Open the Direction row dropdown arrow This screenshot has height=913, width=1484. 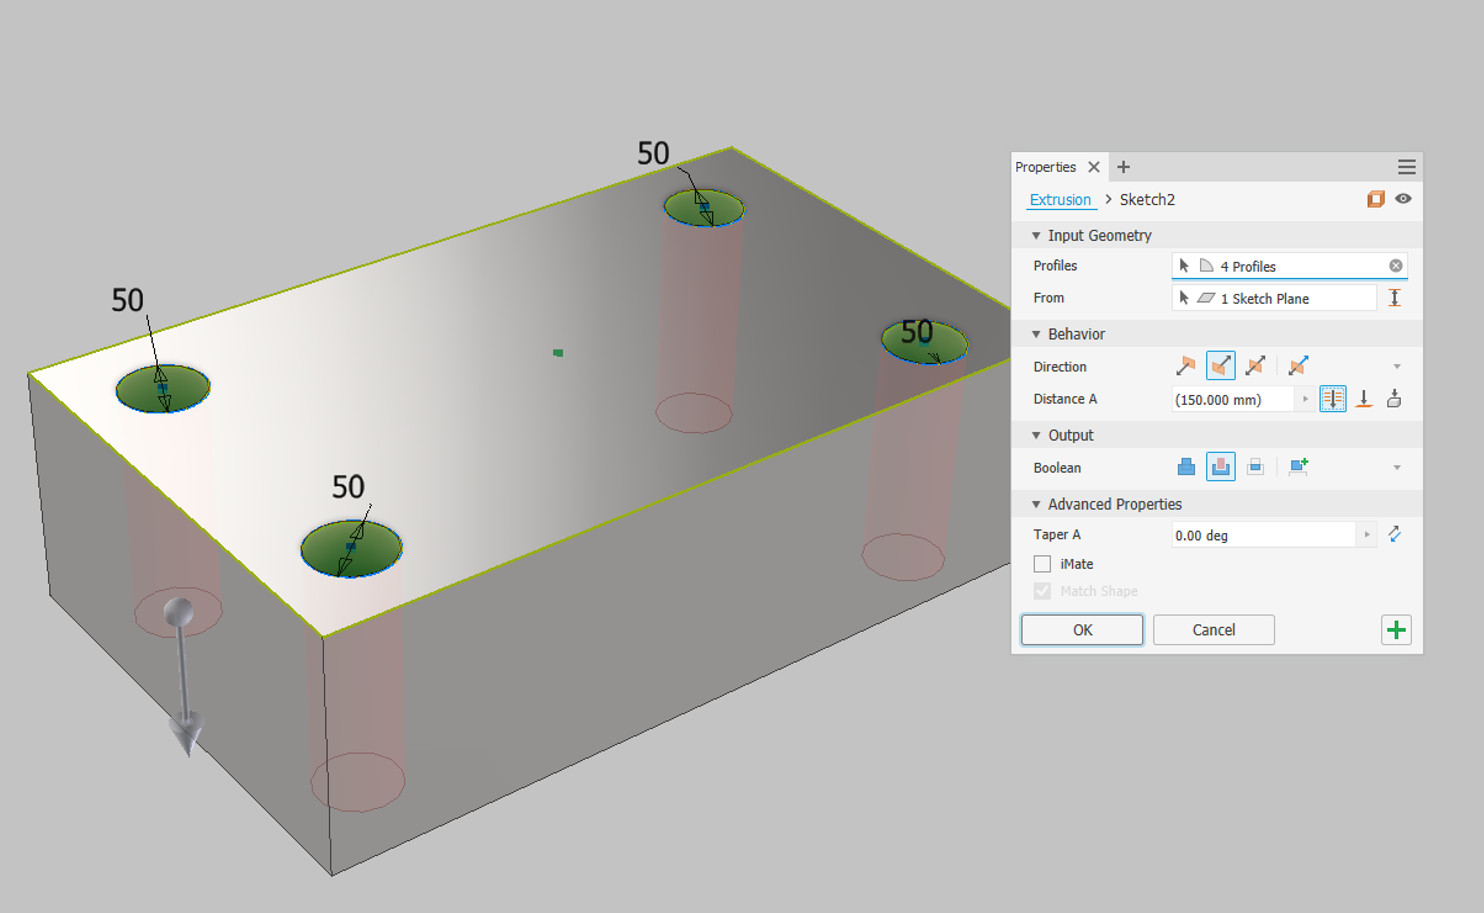(x=1397, y=367)
